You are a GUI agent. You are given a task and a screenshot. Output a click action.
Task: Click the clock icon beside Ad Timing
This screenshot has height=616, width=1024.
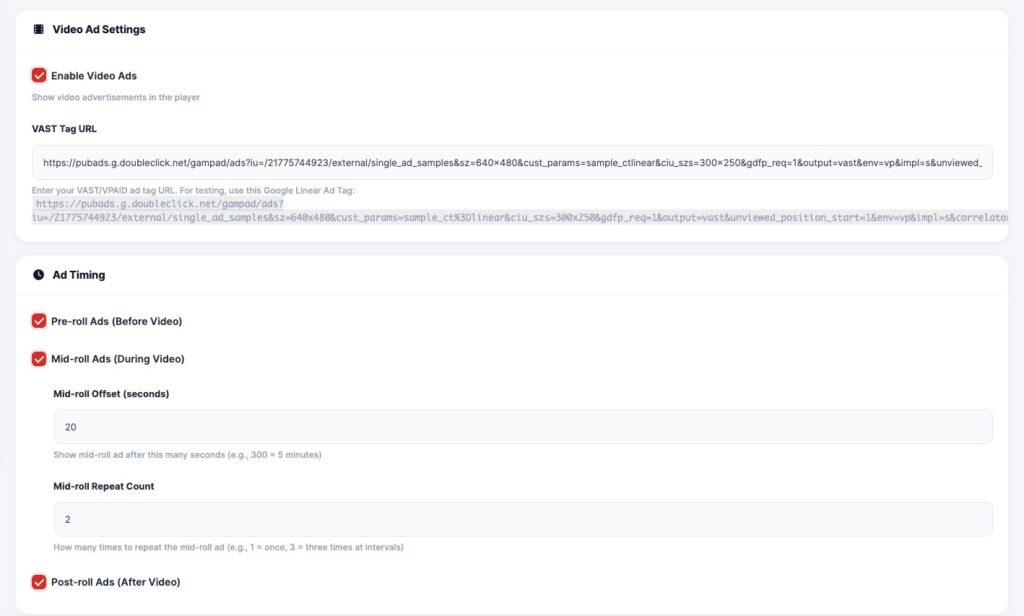point(39,274)
